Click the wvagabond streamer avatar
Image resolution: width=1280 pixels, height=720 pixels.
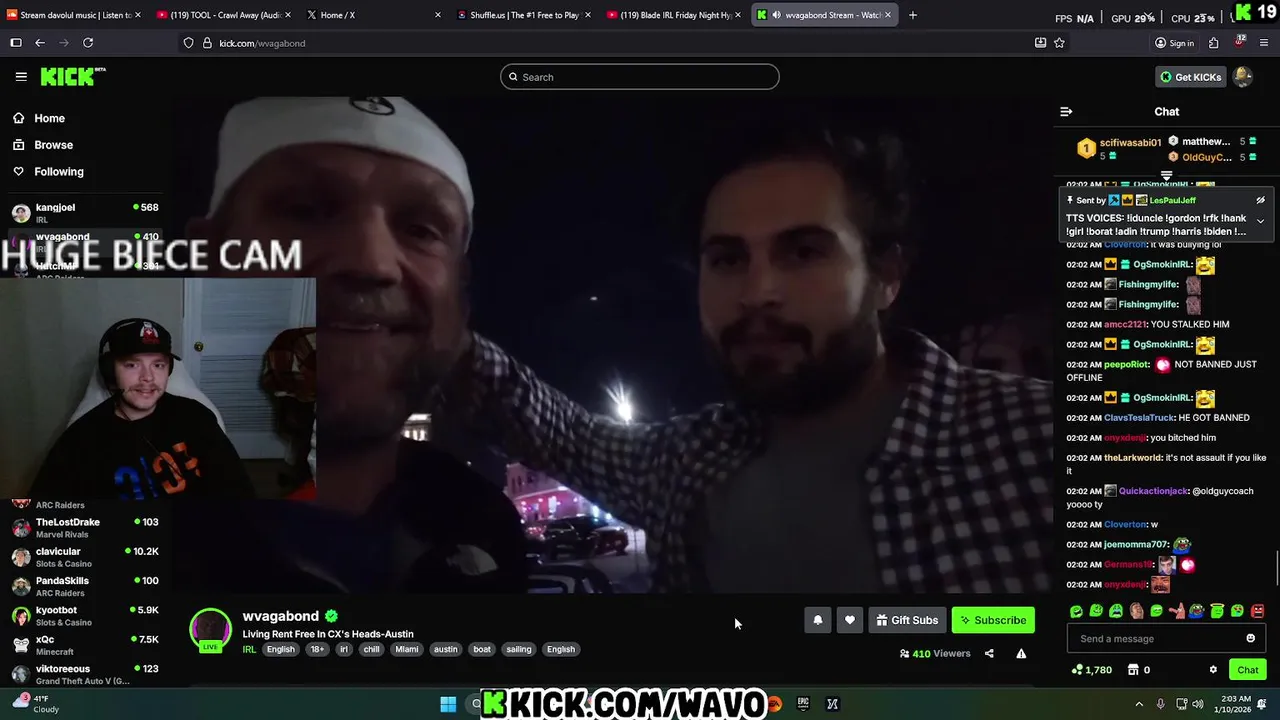[210, 629]
